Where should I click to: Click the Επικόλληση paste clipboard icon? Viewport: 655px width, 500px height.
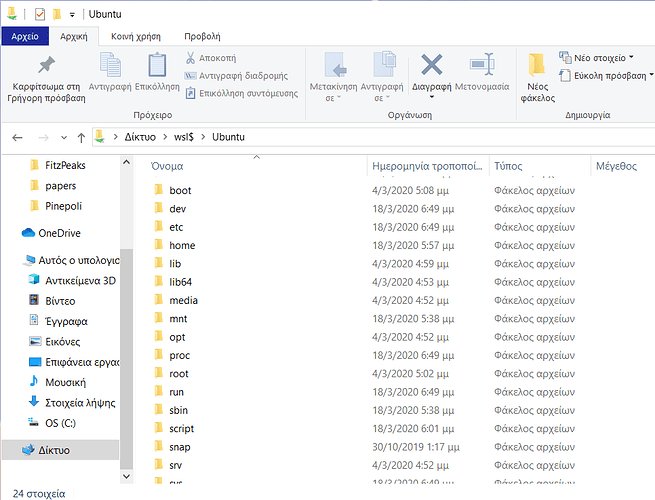[157, 65]
